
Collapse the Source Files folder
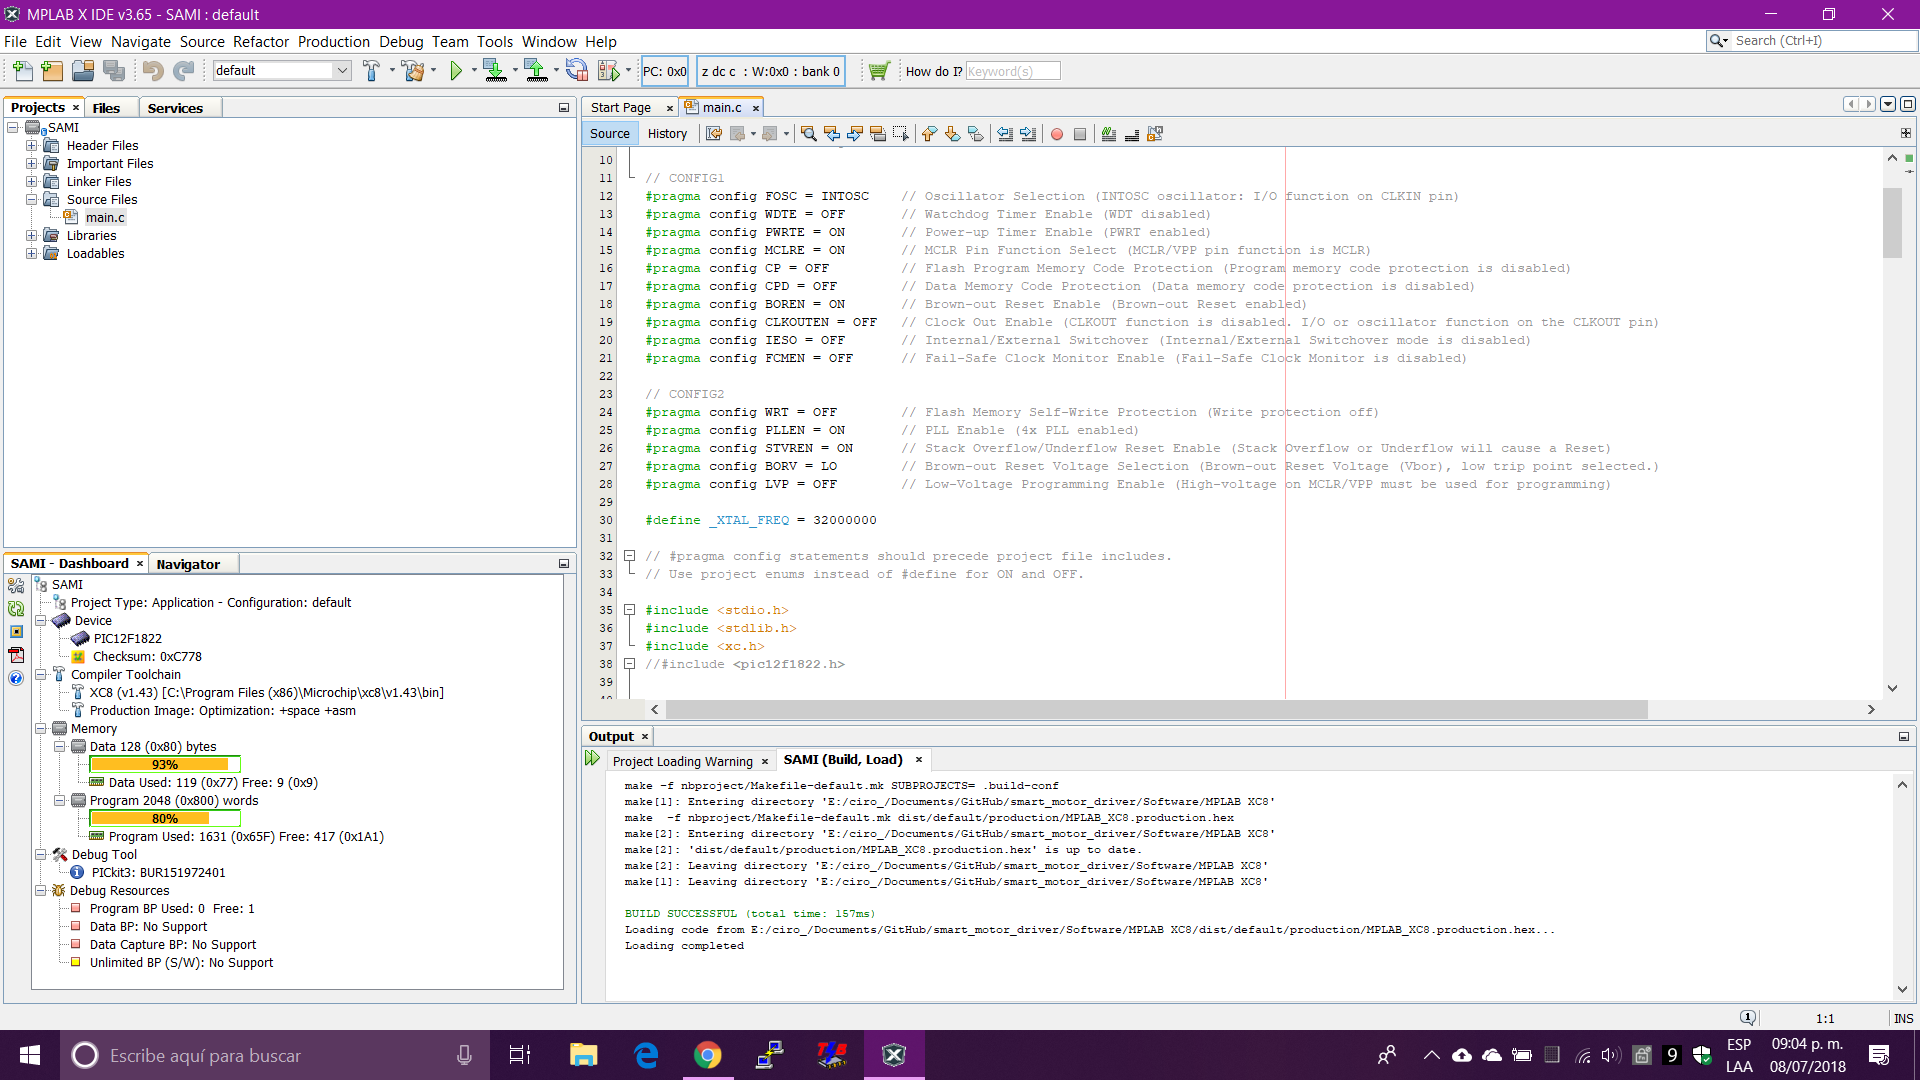tap(31, 200)
